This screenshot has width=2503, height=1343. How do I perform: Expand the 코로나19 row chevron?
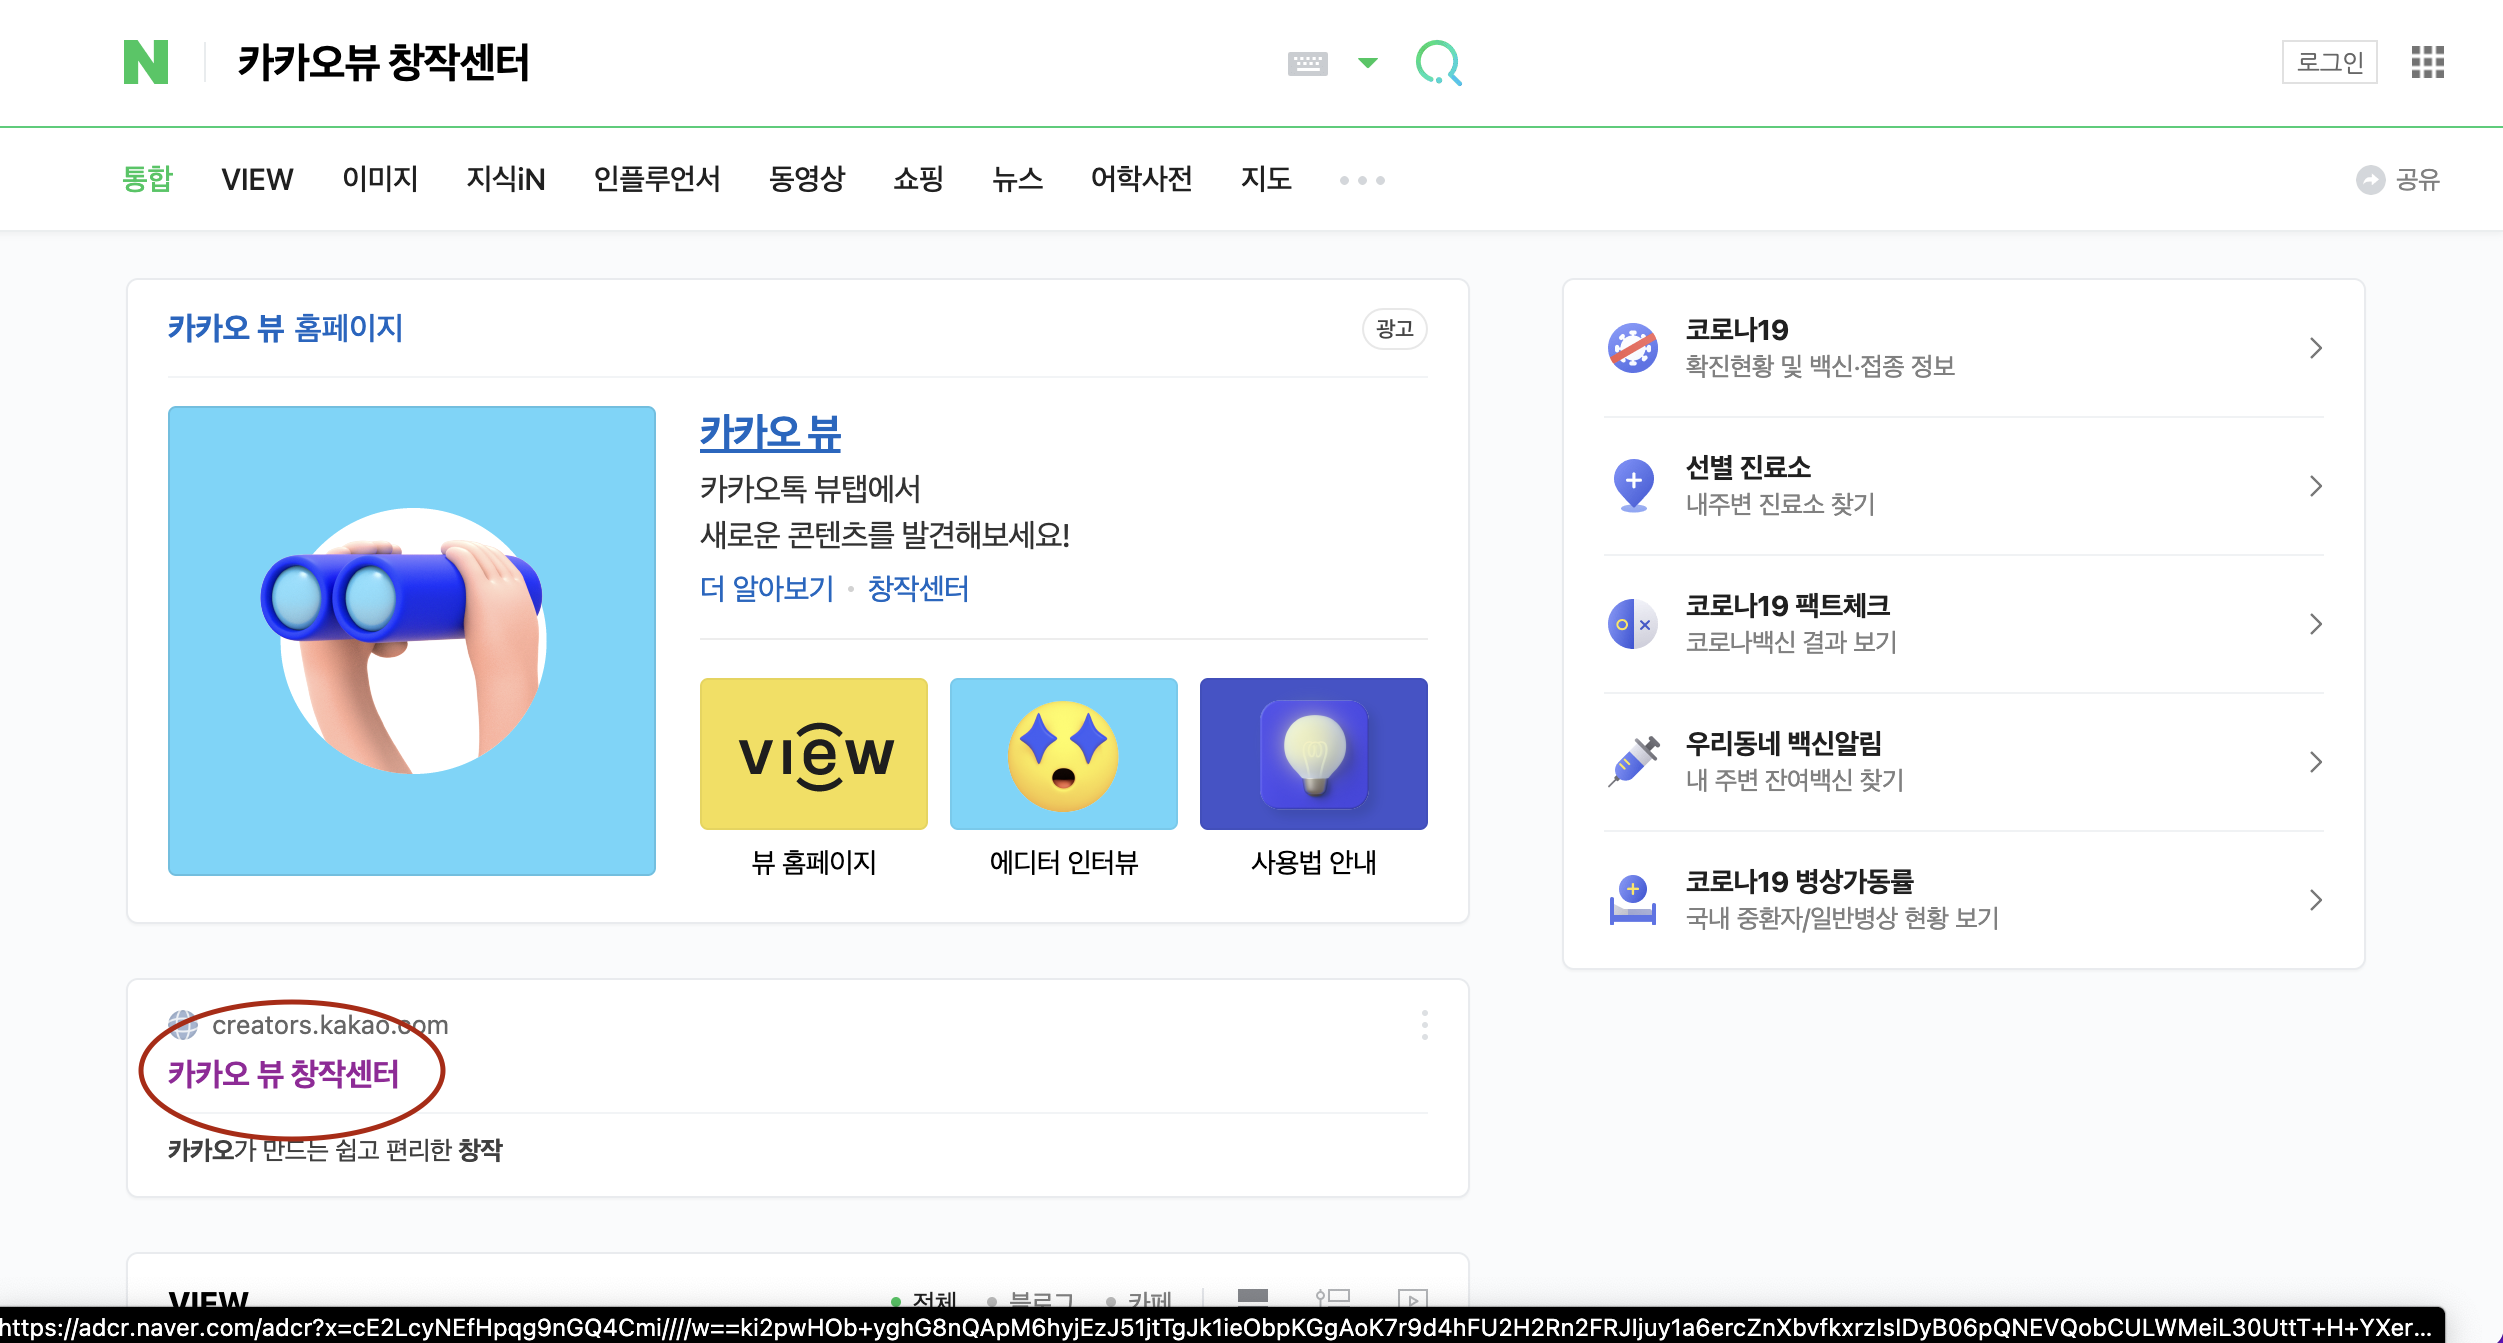coord(2316,348)
